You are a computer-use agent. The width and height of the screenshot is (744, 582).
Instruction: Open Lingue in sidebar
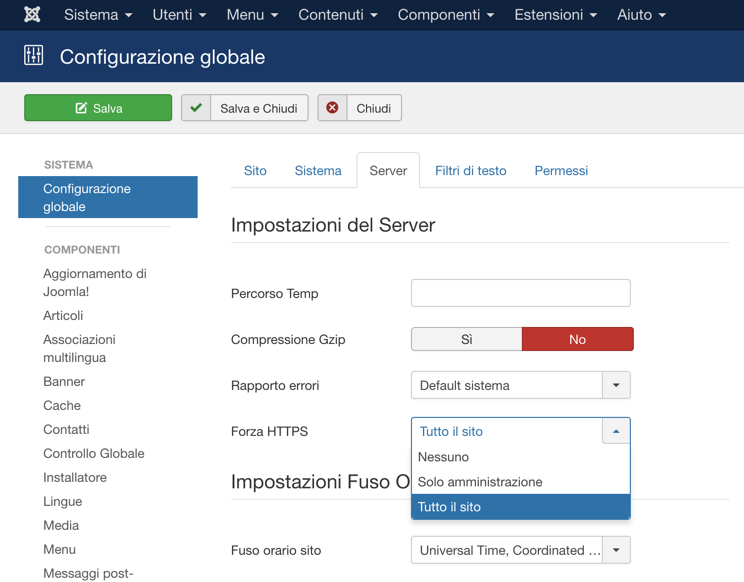pyautogui.click(x=63, y=501)
